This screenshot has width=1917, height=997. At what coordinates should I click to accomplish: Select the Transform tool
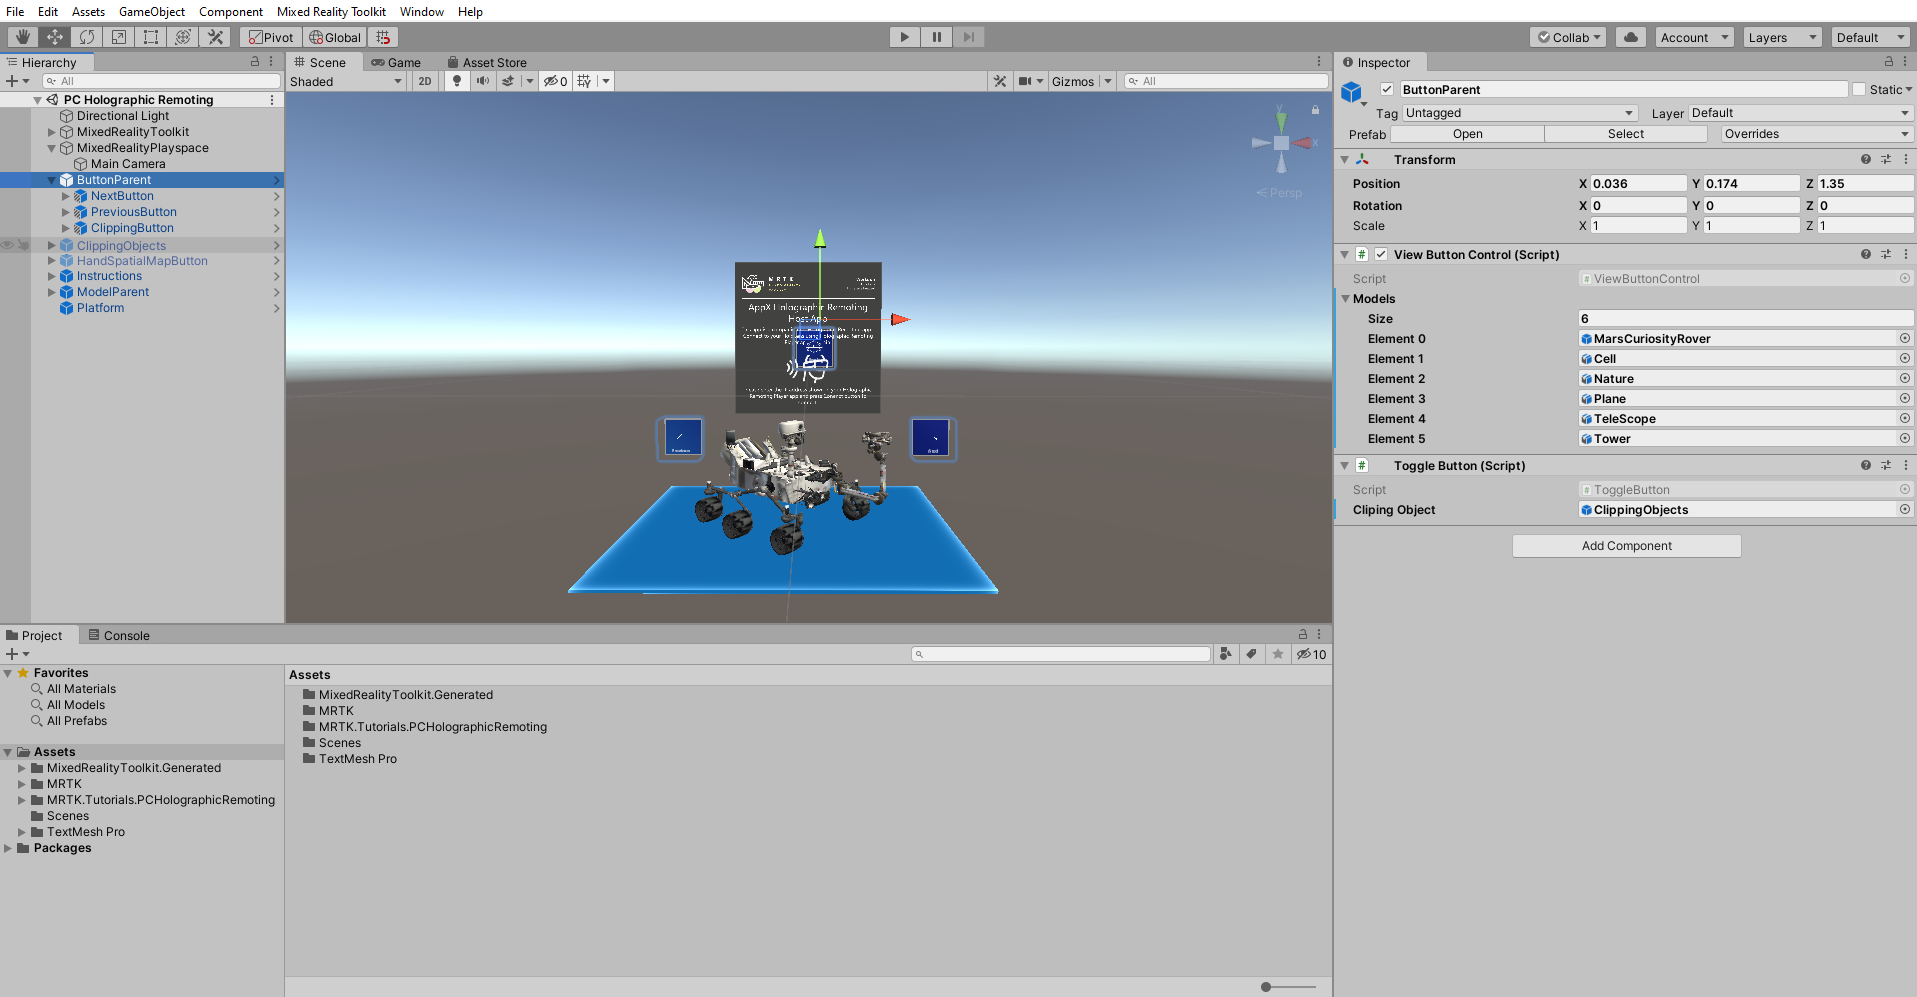click(x=183, y=37)
